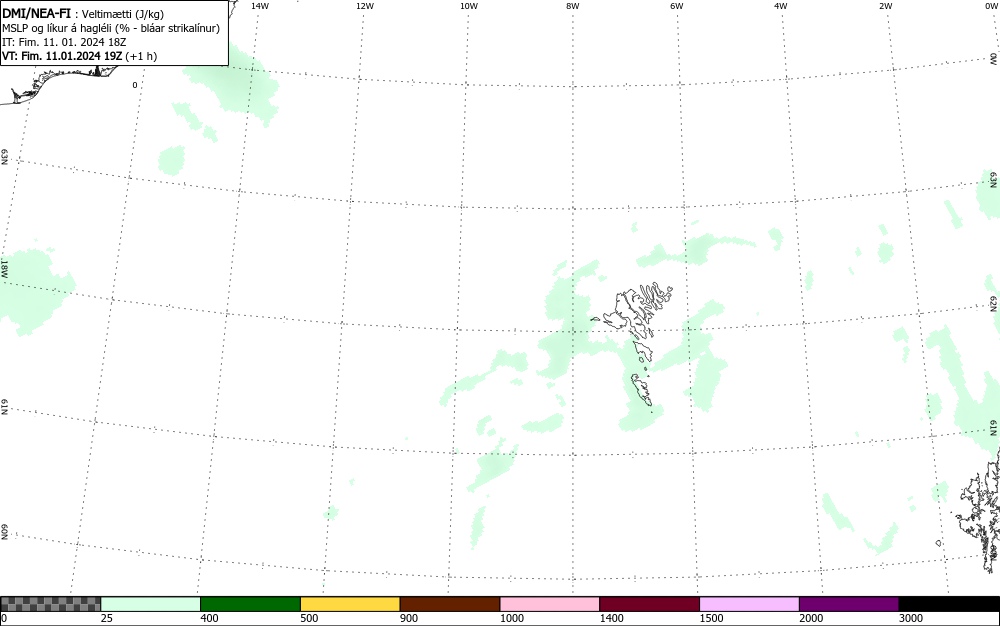This screenshot has height=626, width=1000.
Task: Click the checkered 0–25 legend swatch
Action: click(50, 604)
